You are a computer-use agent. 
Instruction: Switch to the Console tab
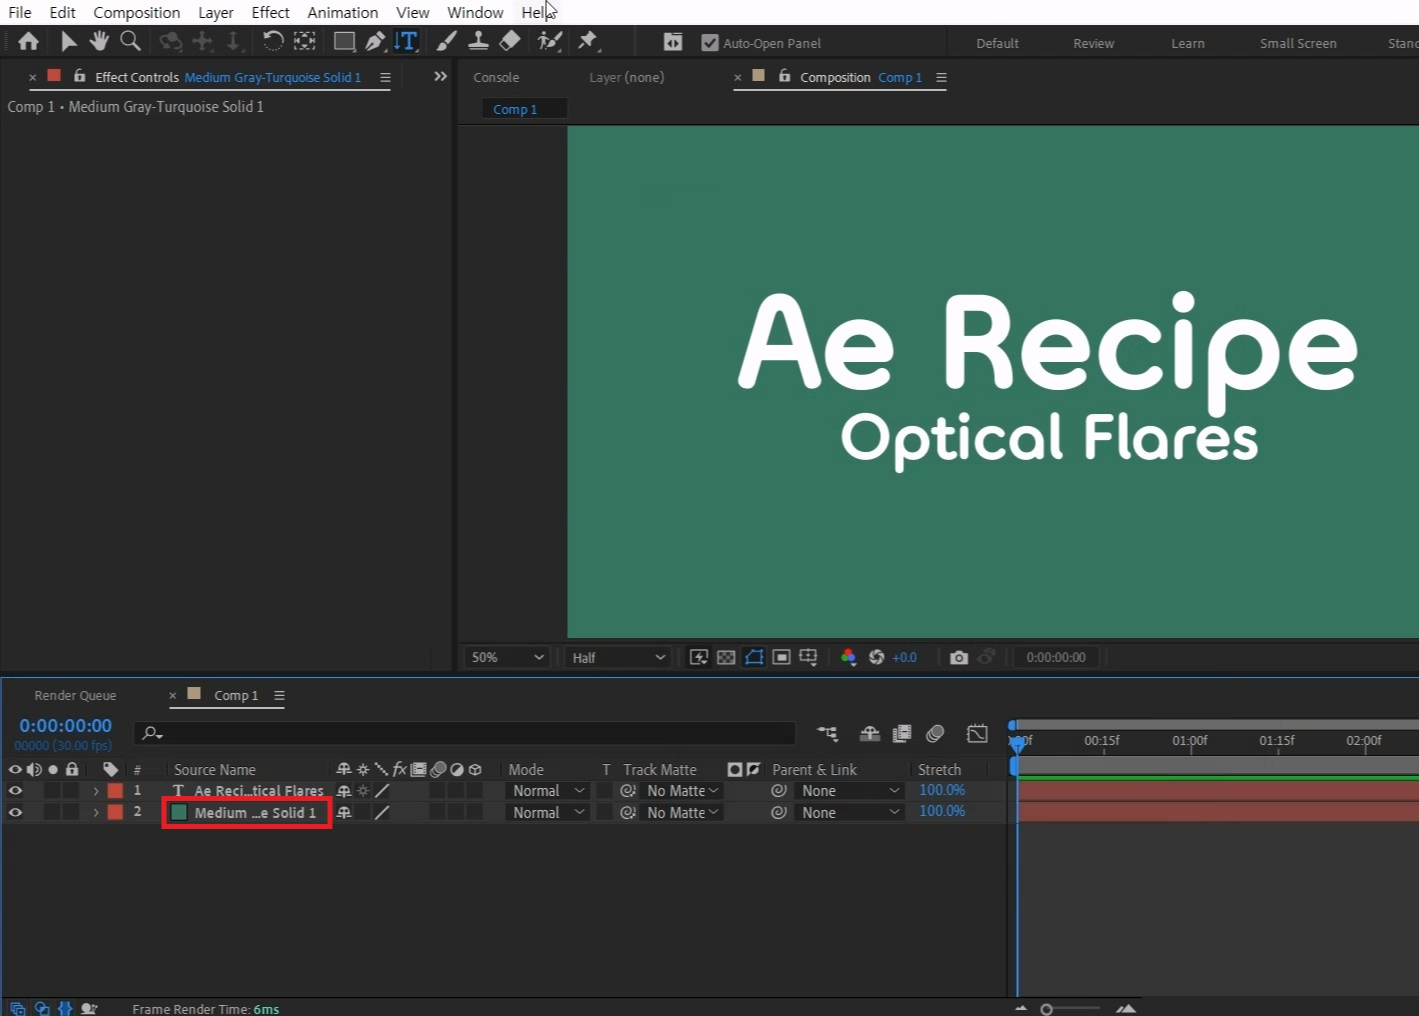point(496,77)
